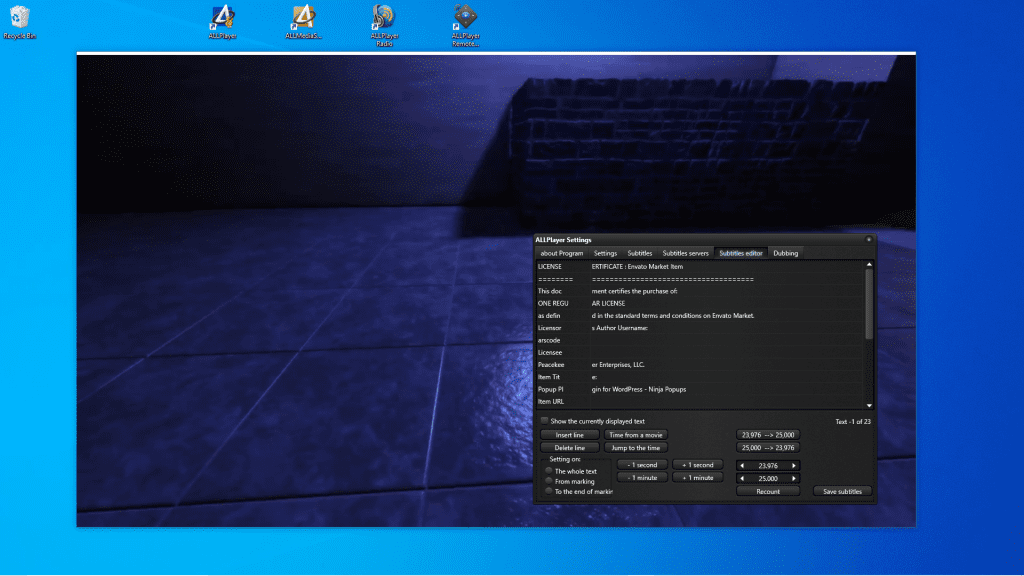Shift subtitles by plus 1 second
1024x576 pixels.
(x=697, y=465)
